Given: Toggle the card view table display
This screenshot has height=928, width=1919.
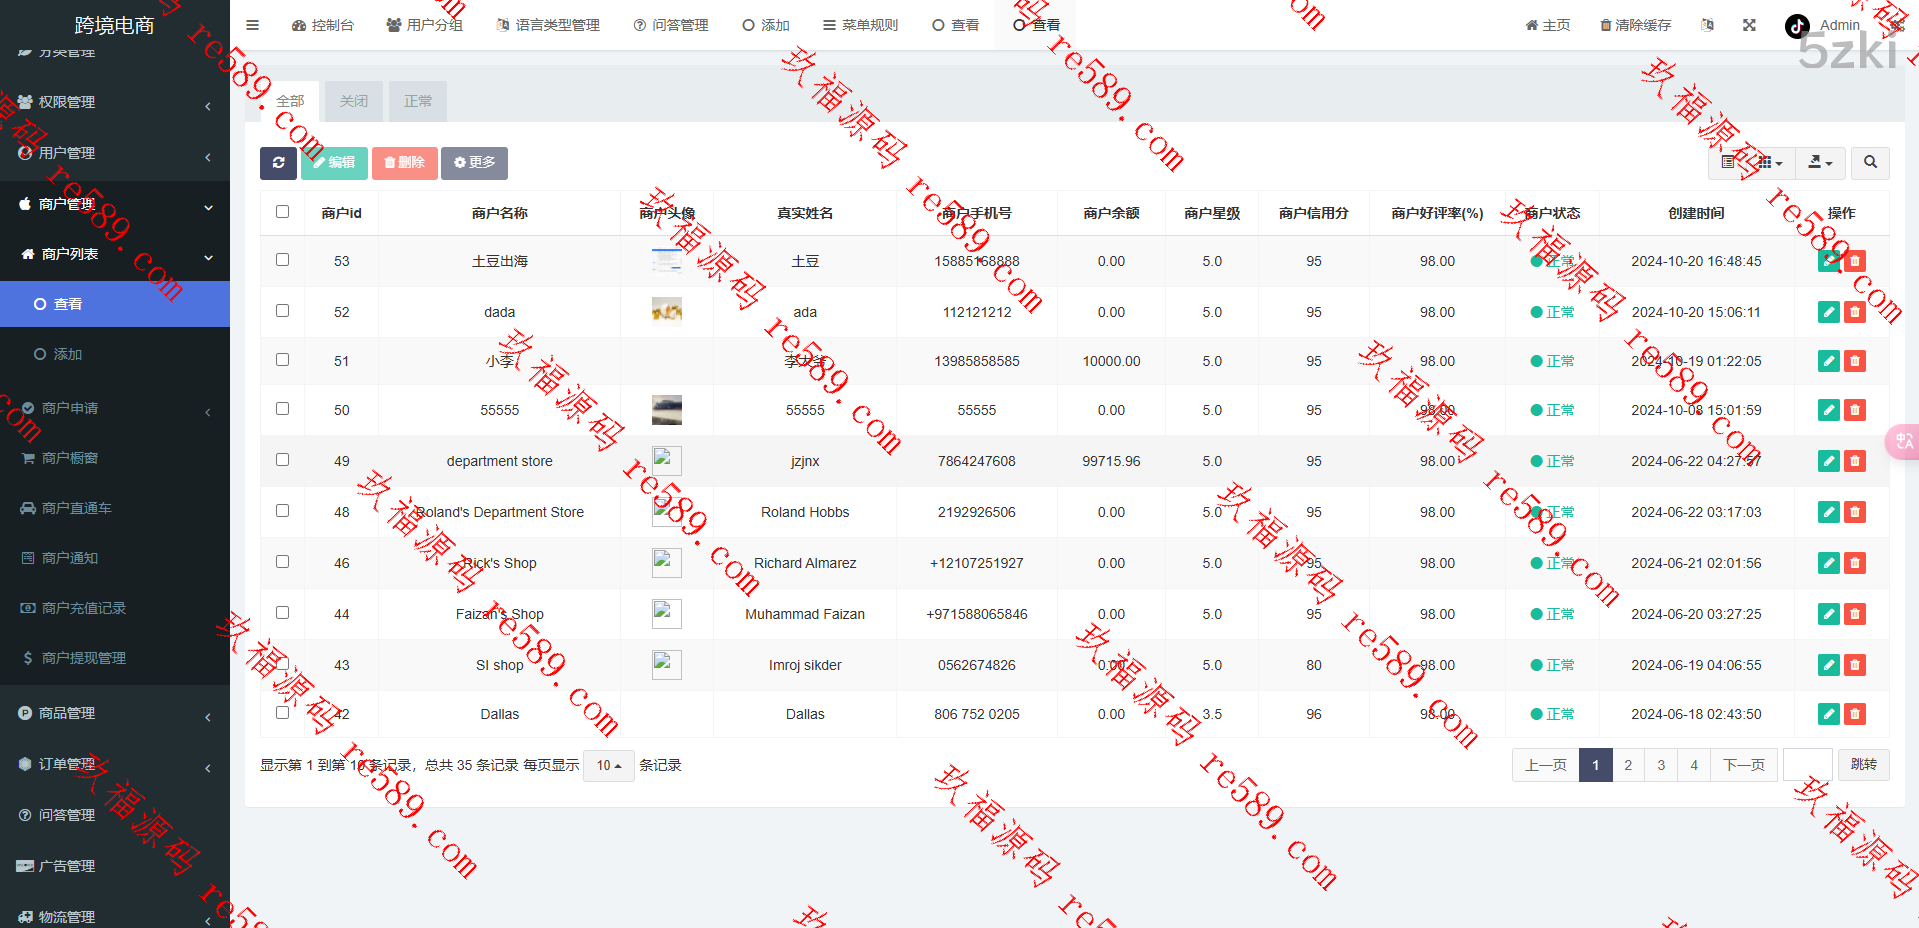Looking at the screenshot, I should click(x=1728, y=162).
